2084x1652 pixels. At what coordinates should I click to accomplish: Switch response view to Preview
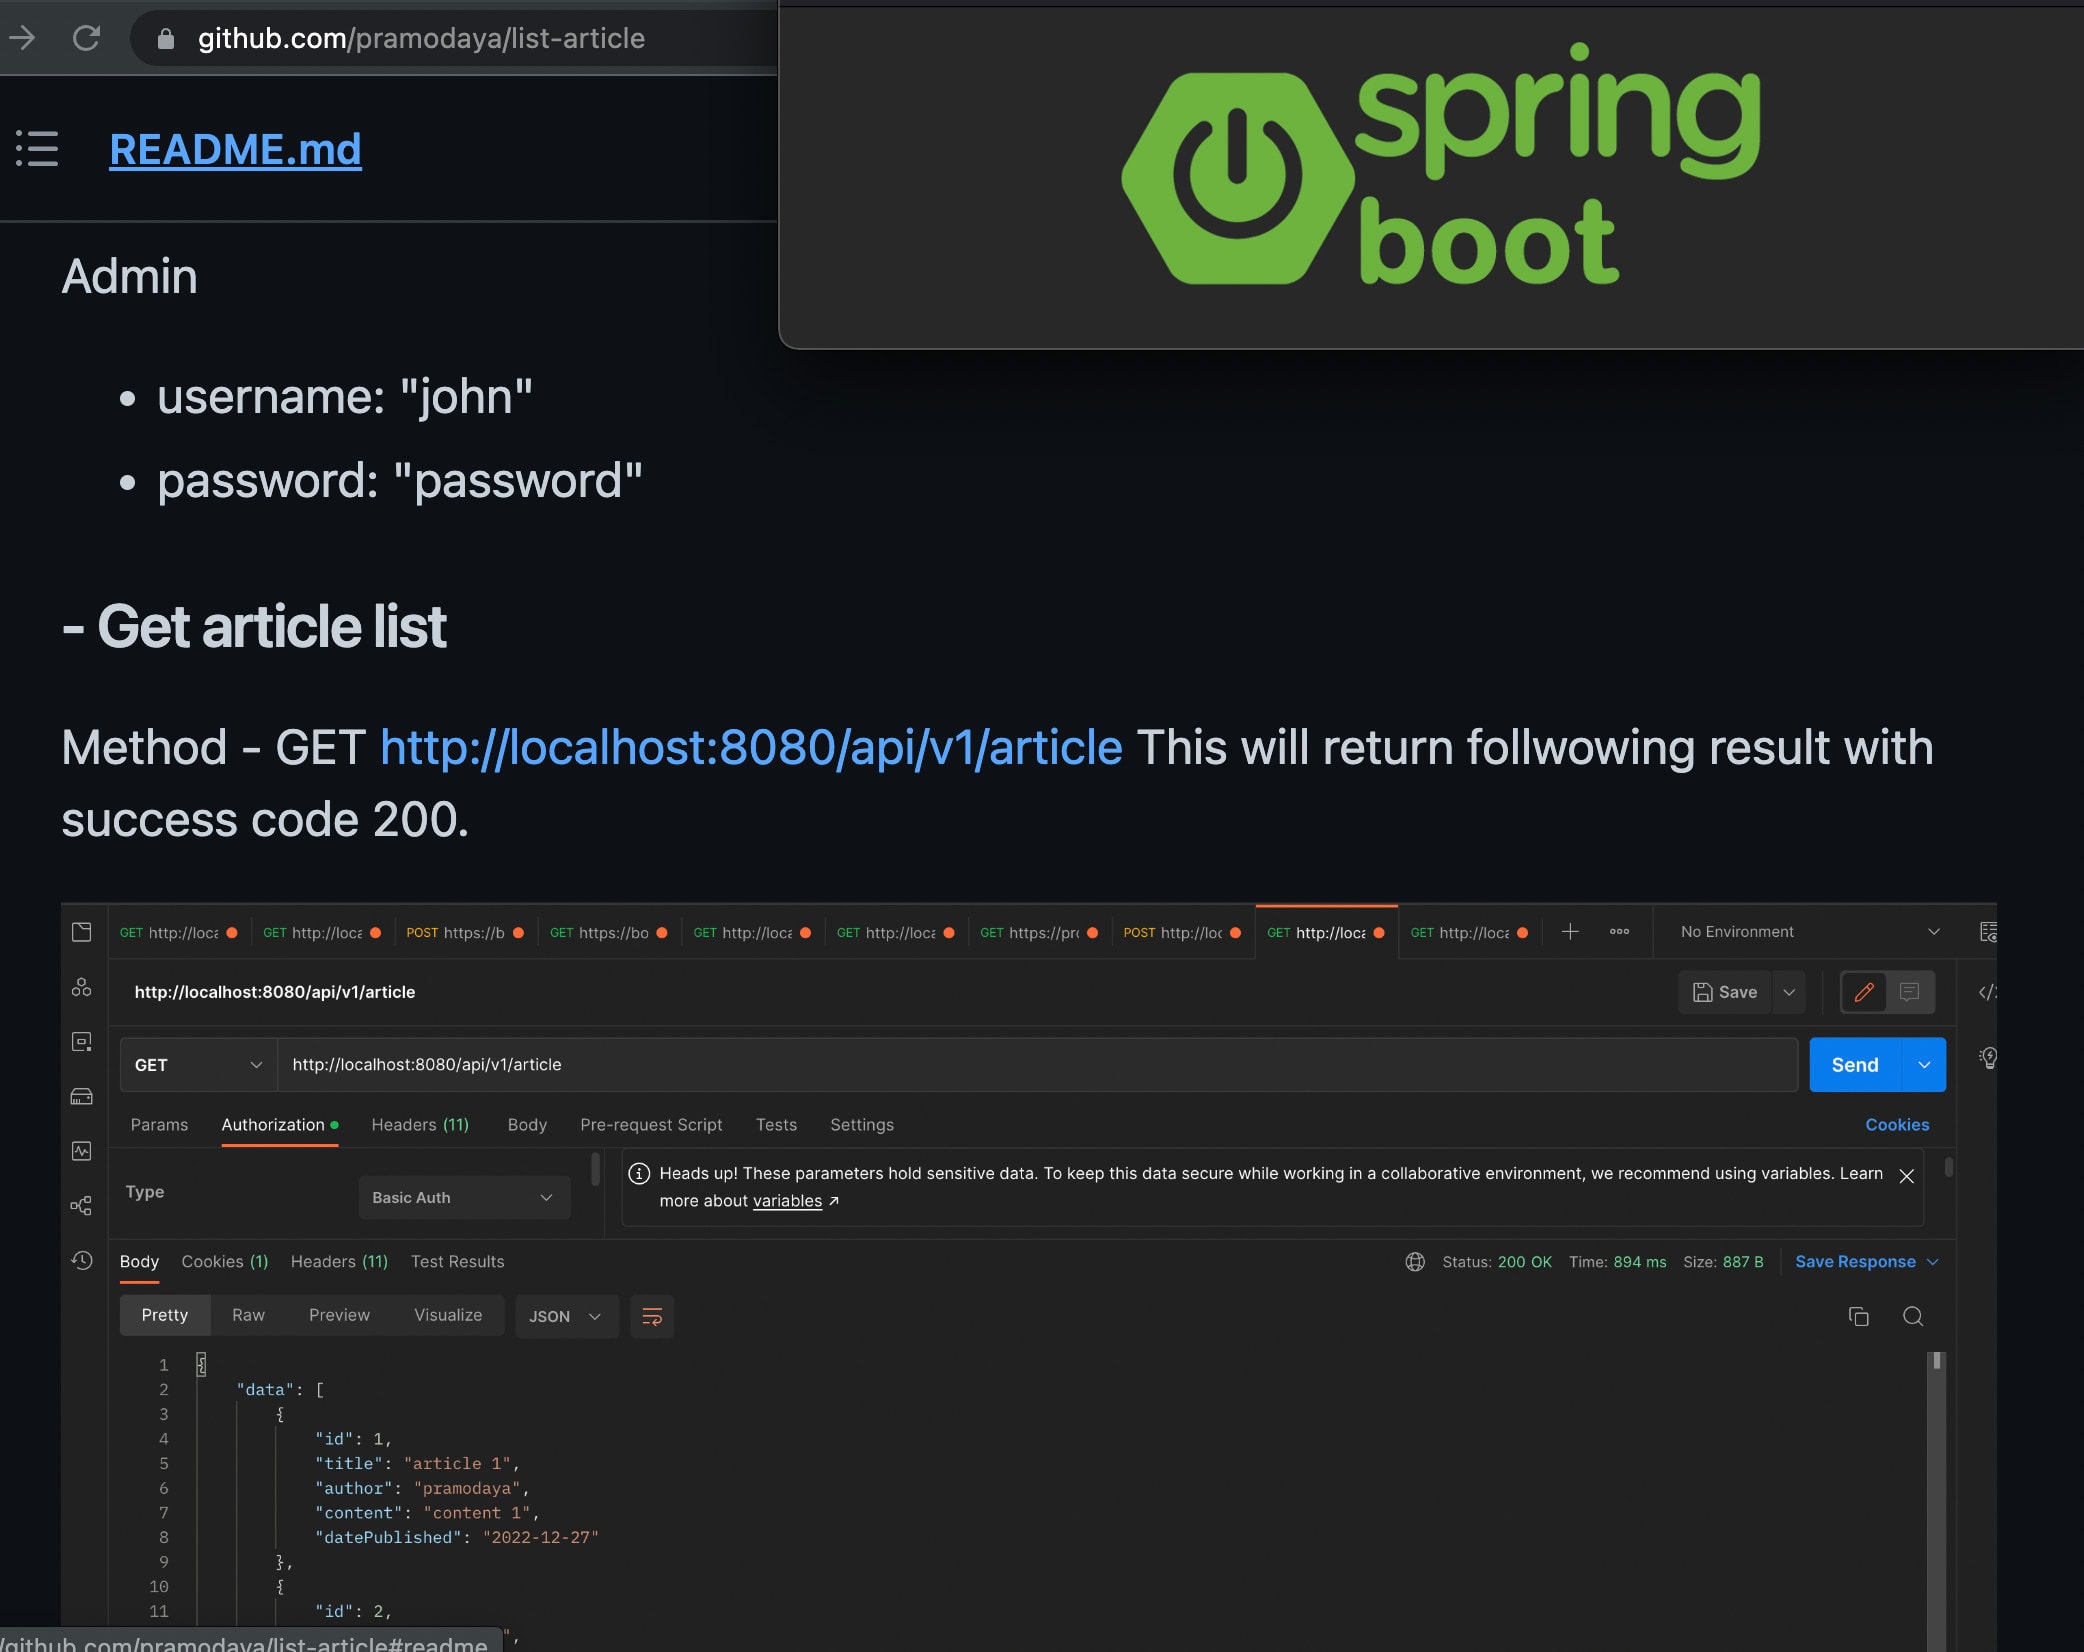pos(339,1315)
